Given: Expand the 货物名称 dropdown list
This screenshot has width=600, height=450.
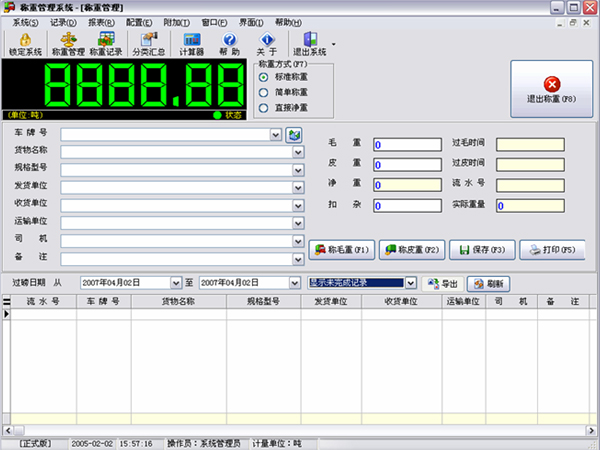Looking at the screenshot, I should tap(298, 151).
